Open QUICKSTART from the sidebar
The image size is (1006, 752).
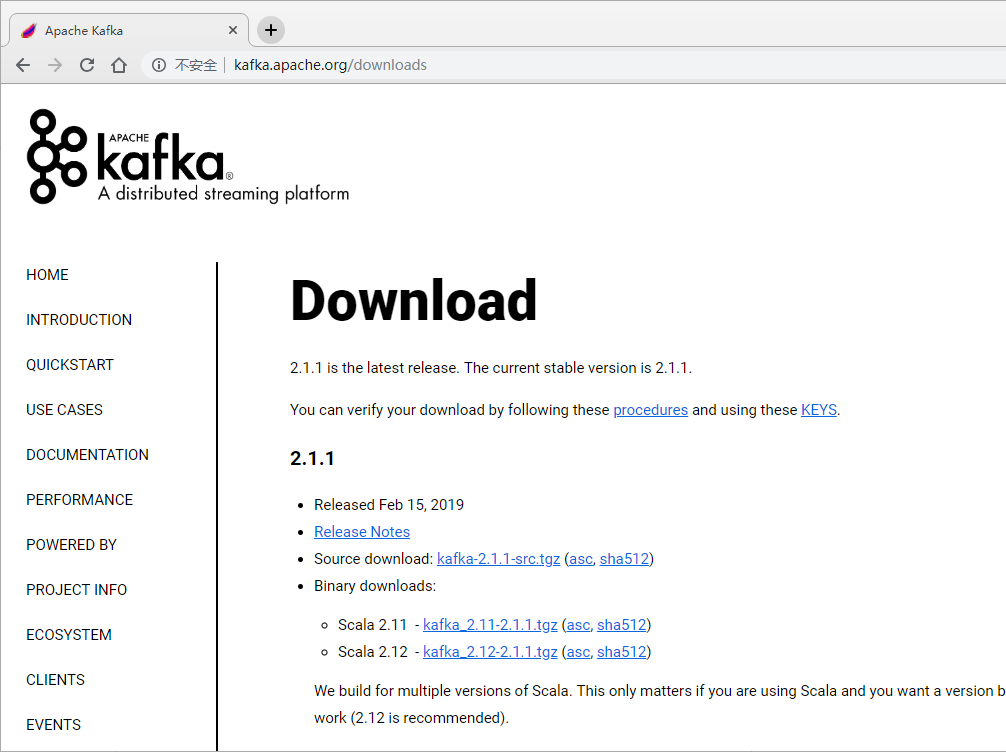coord(70,364)
